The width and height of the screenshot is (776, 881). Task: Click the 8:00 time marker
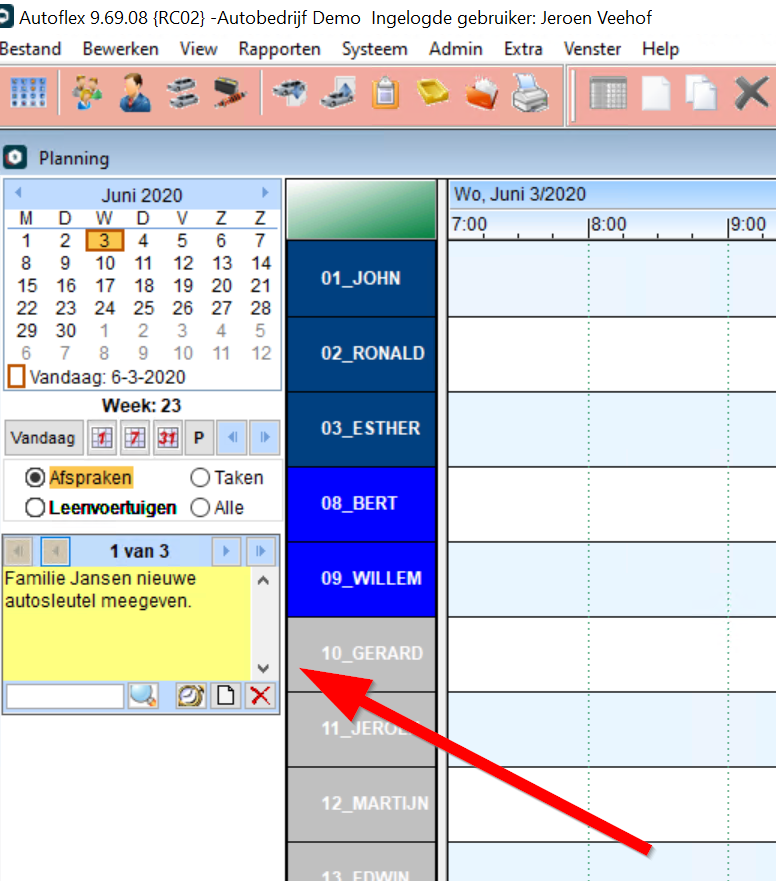(x=608, y=224)
